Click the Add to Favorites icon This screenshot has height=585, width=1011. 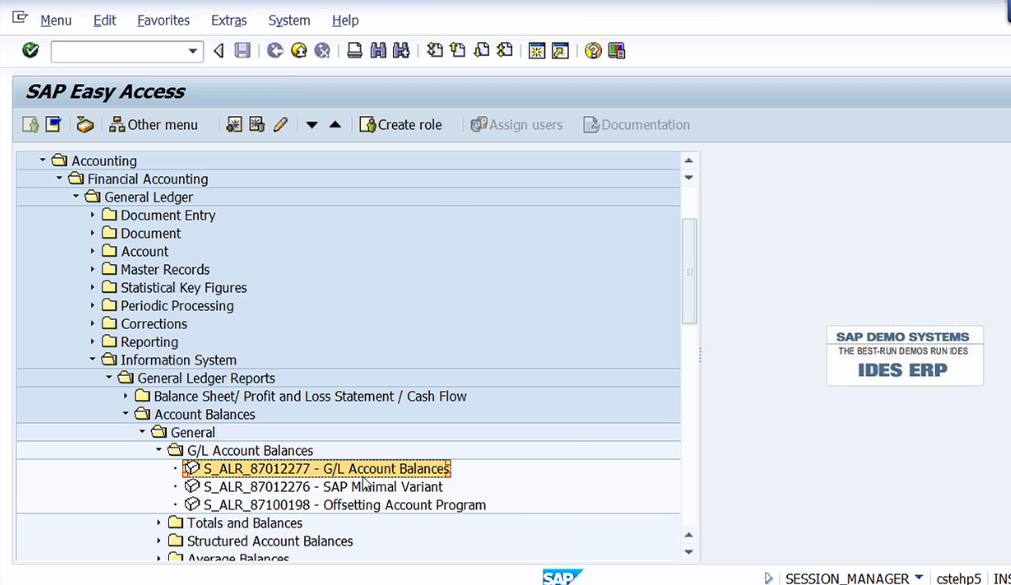click(234, 124)
